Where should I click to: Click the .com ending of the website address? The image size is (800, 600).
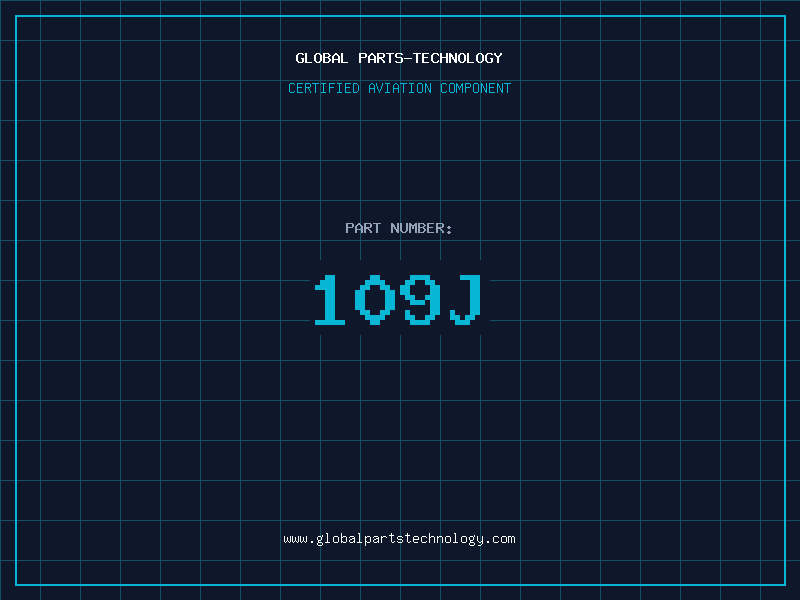coord(500,539)
